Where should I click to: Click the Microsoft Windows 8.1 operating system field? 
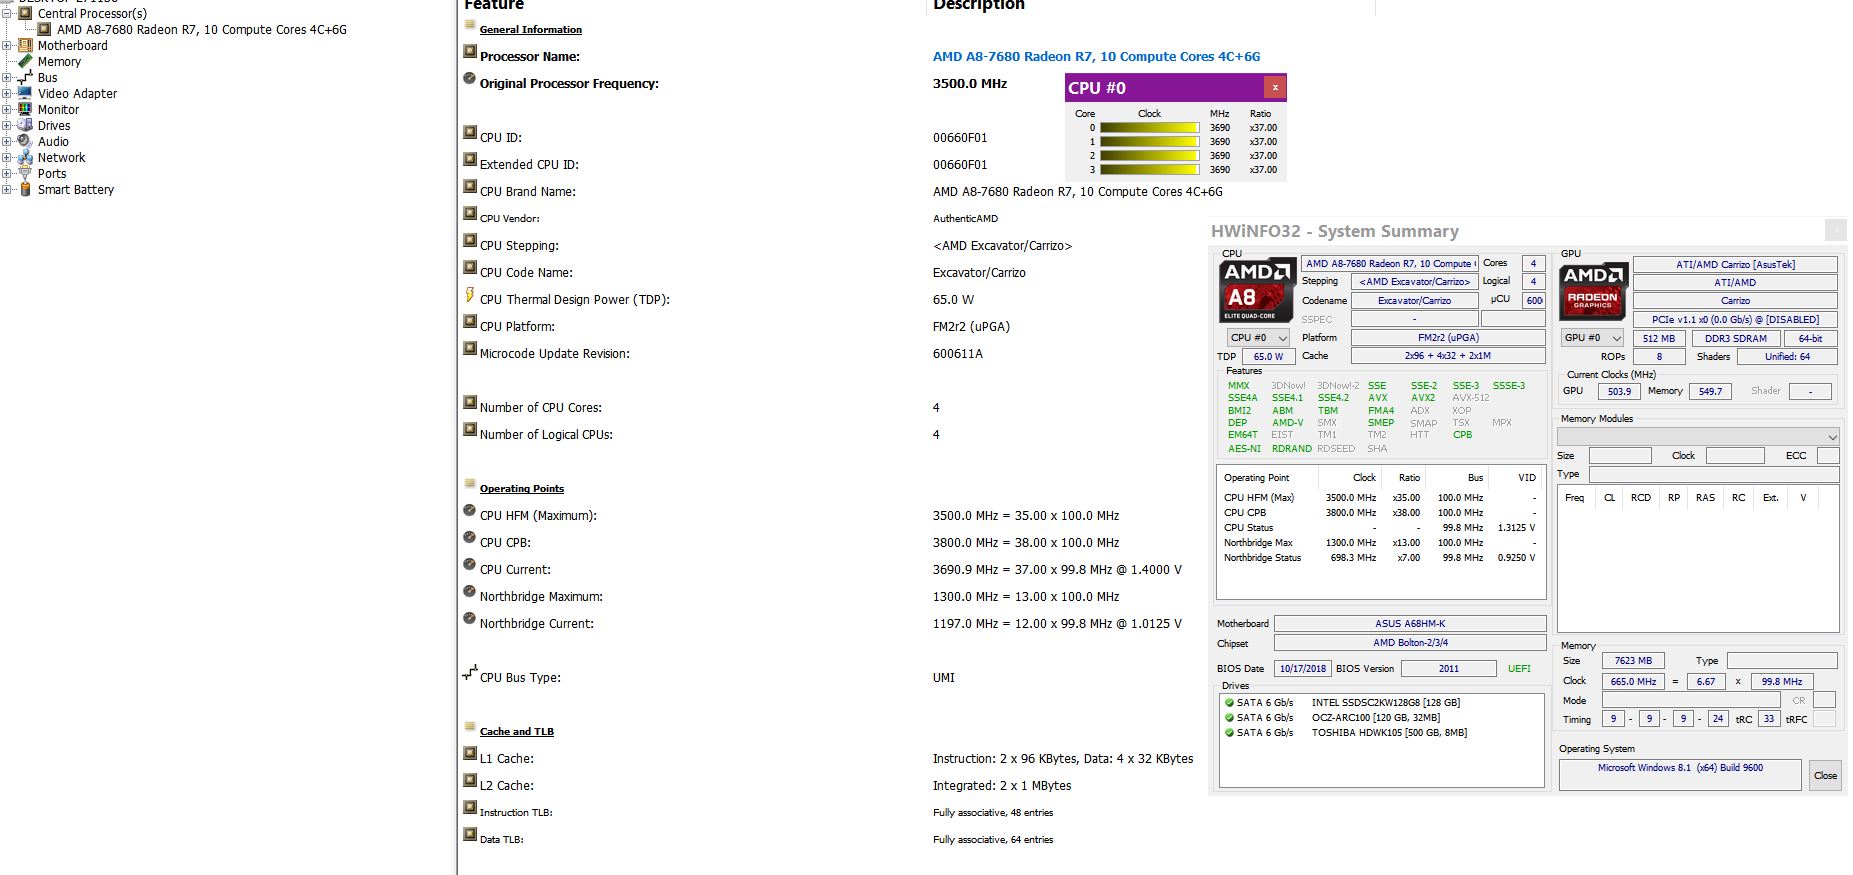coord(1680,774)
